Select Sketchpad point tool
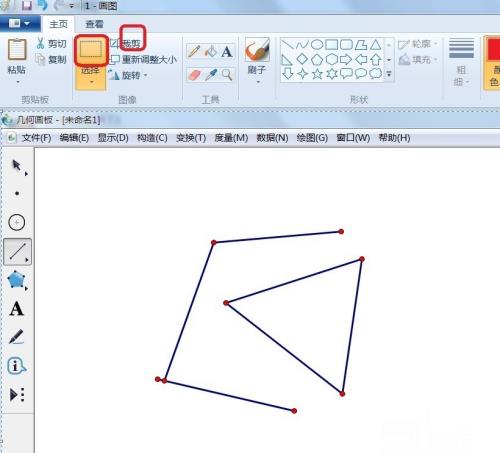Screen dimensions: 500x453 point(17,193)
